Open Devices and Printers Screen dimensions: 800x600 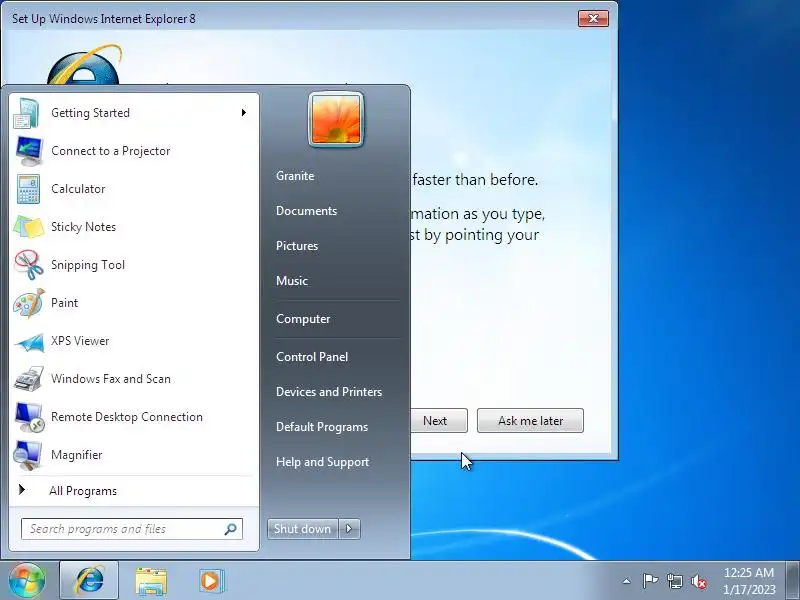coord(329,392)
